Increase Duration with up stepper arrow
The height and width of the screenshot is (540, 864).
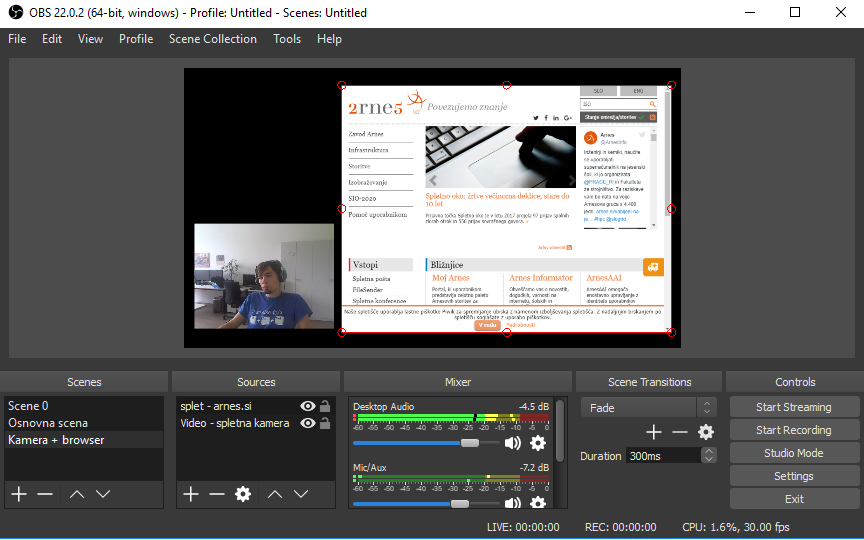709,451
